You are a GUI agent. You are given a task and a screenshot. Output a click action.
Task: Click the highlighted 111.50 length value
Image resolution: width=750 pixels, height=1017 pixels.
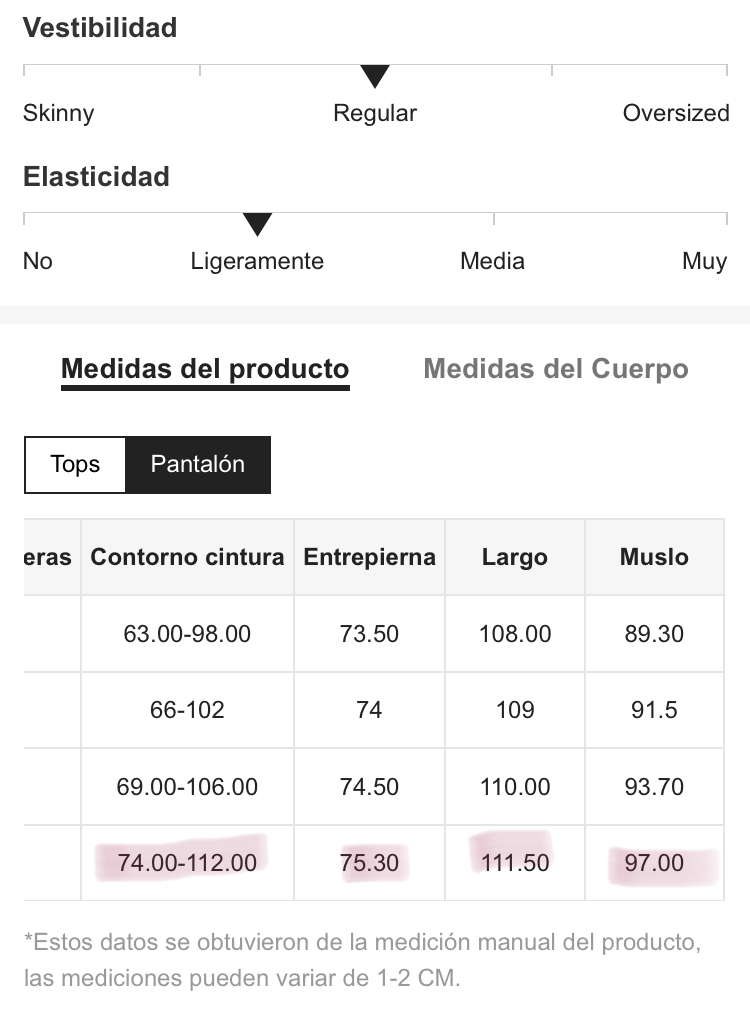coord(515,863)
